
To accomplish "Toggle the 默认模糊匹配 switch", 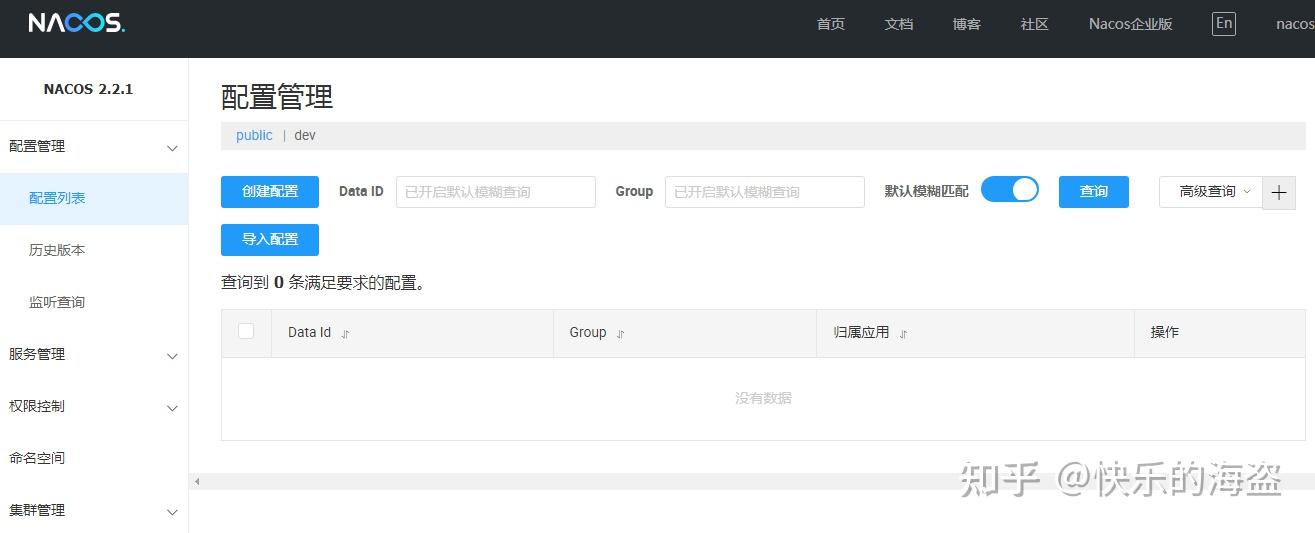I will click(x=1010, y=190).
